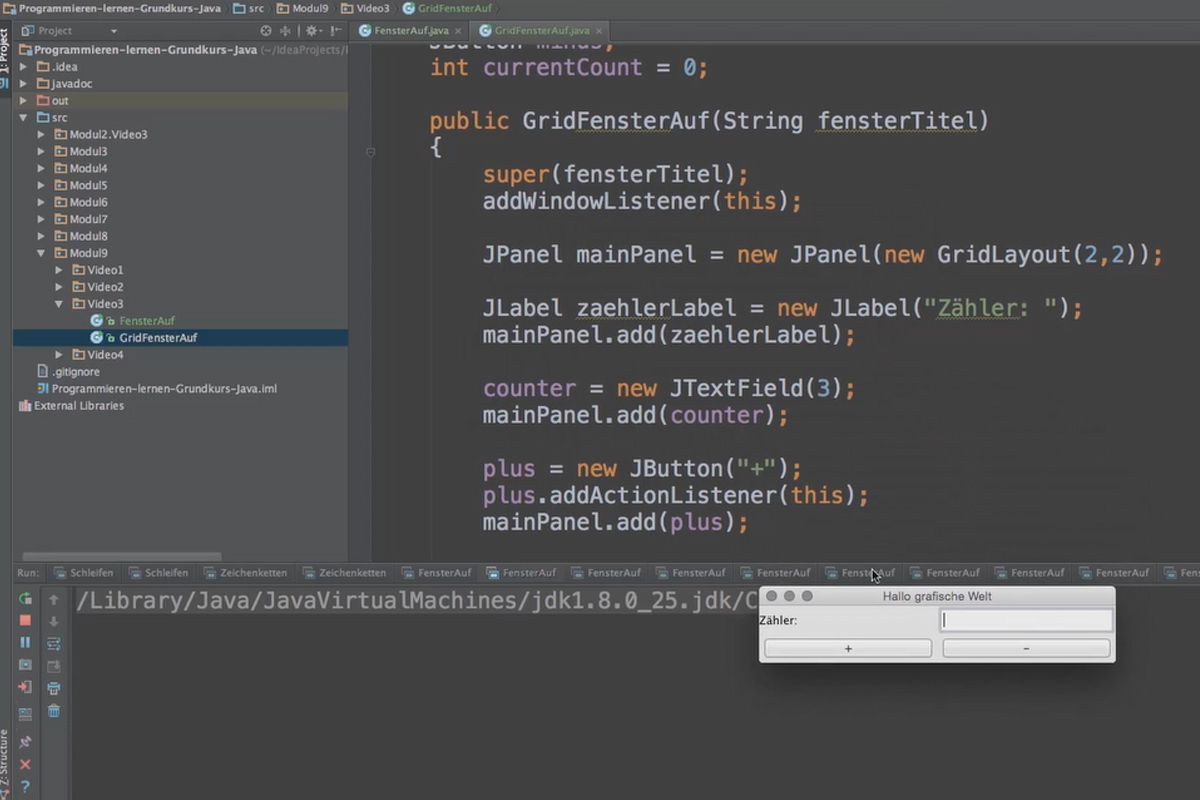Click the scroll-from-source target icon
Screen dimensions: 1200x800
click(x=266, y=31)
